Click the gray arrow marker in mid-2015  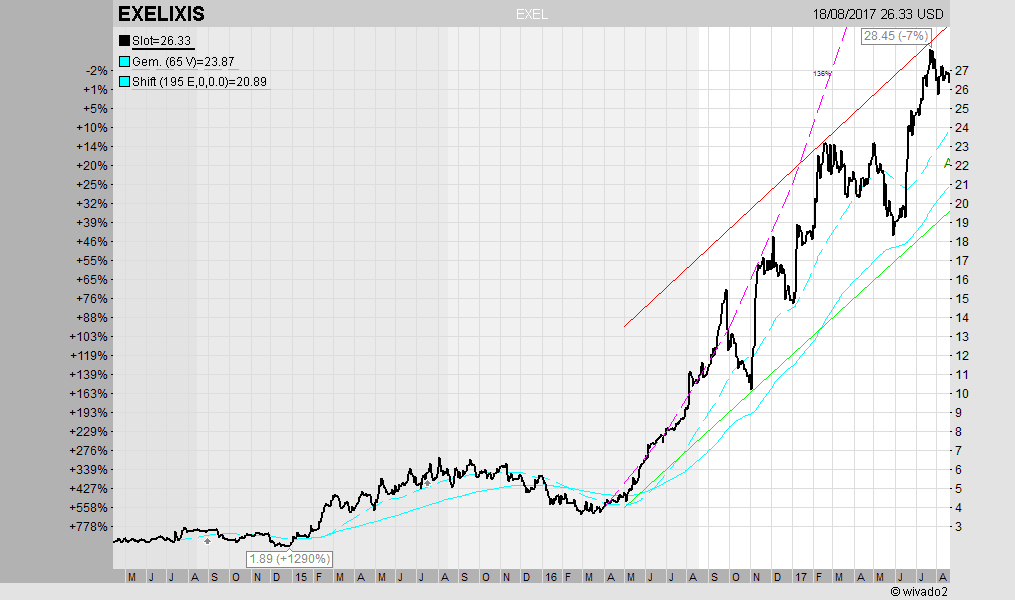(427, 483)
